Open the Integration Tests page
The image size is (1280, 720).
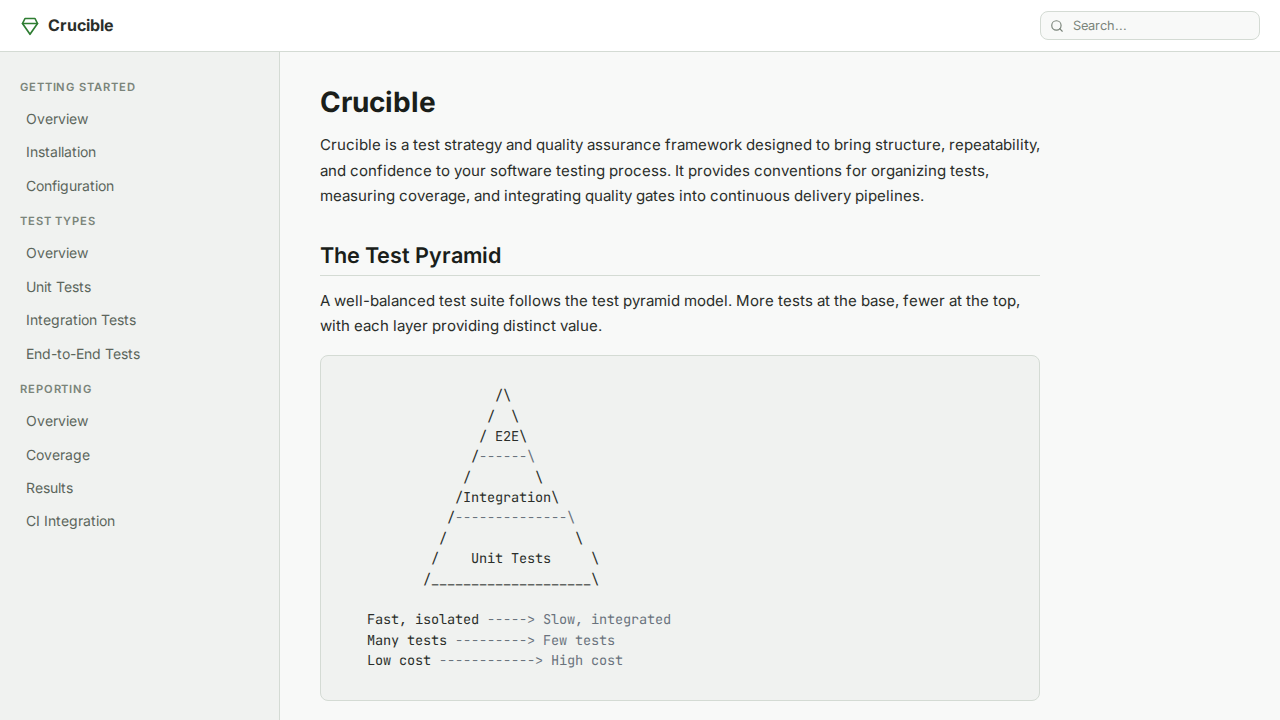(81, 320)
